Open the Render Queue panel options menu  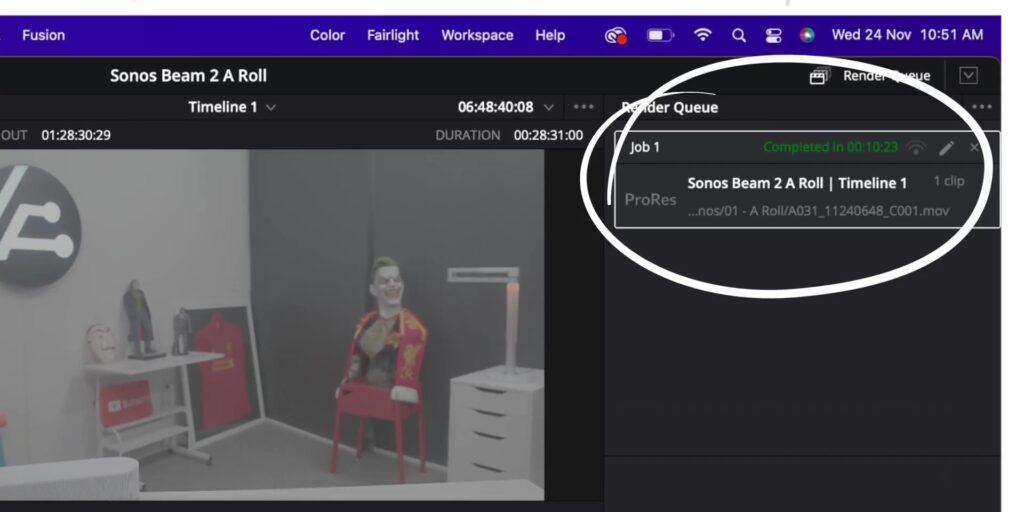(982, 107)
